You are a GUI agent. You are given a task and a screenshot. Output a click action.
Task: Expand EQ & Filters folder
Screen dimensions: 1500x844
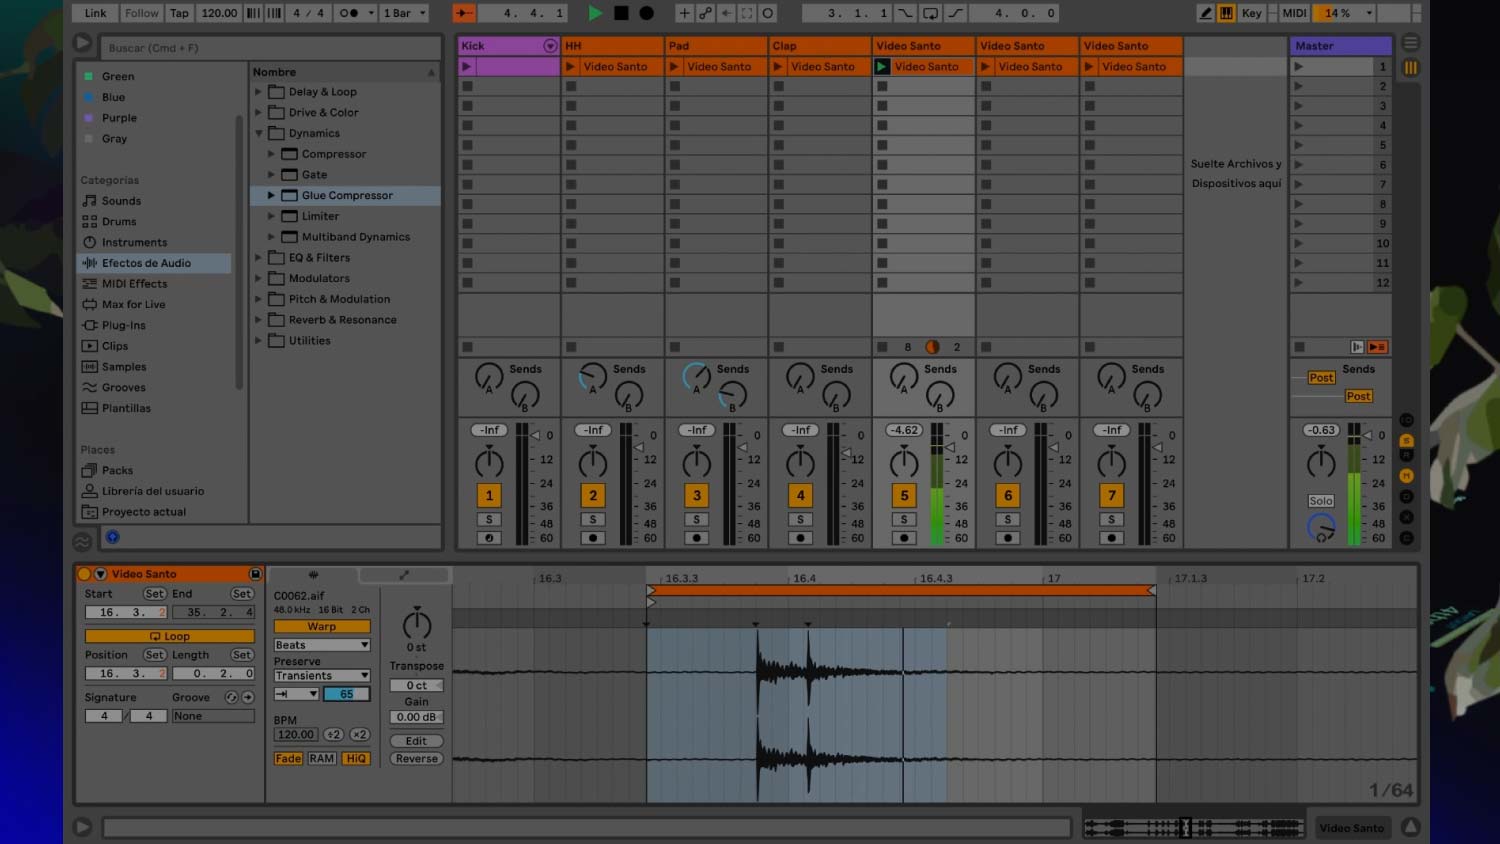coord(259,258)
